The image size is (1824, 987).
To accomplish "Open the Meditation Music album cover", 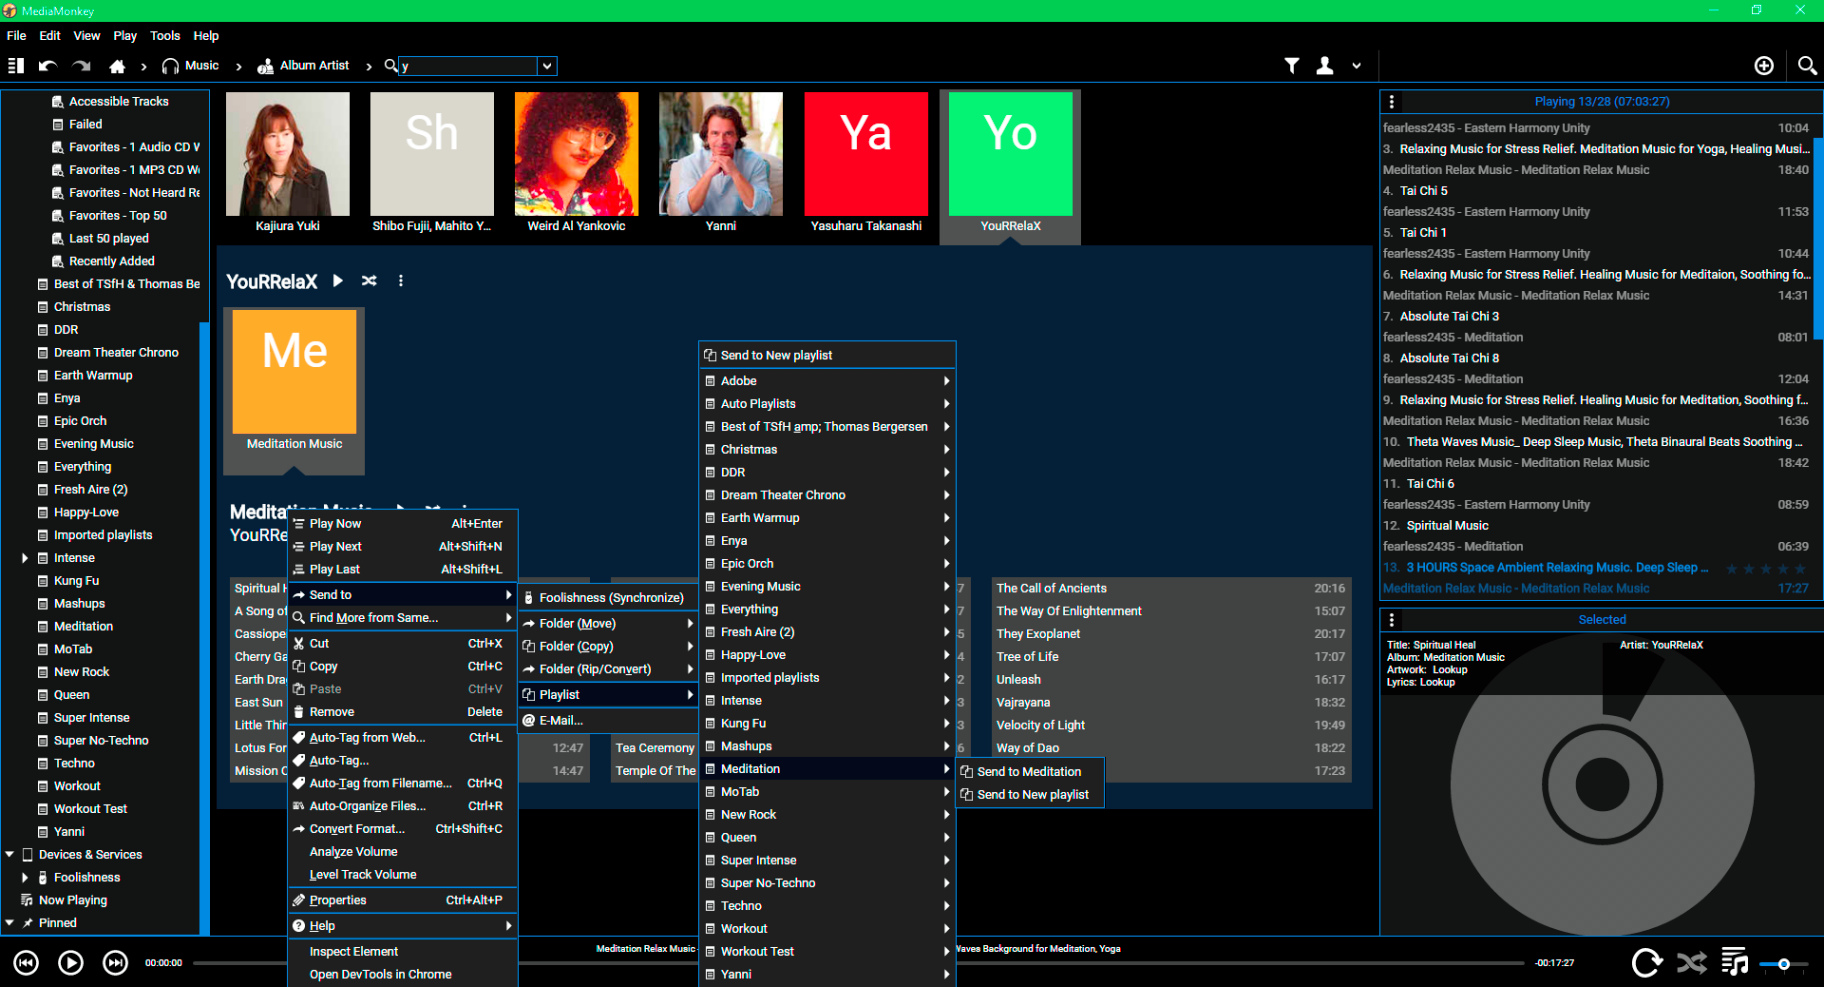I will 295,372.
